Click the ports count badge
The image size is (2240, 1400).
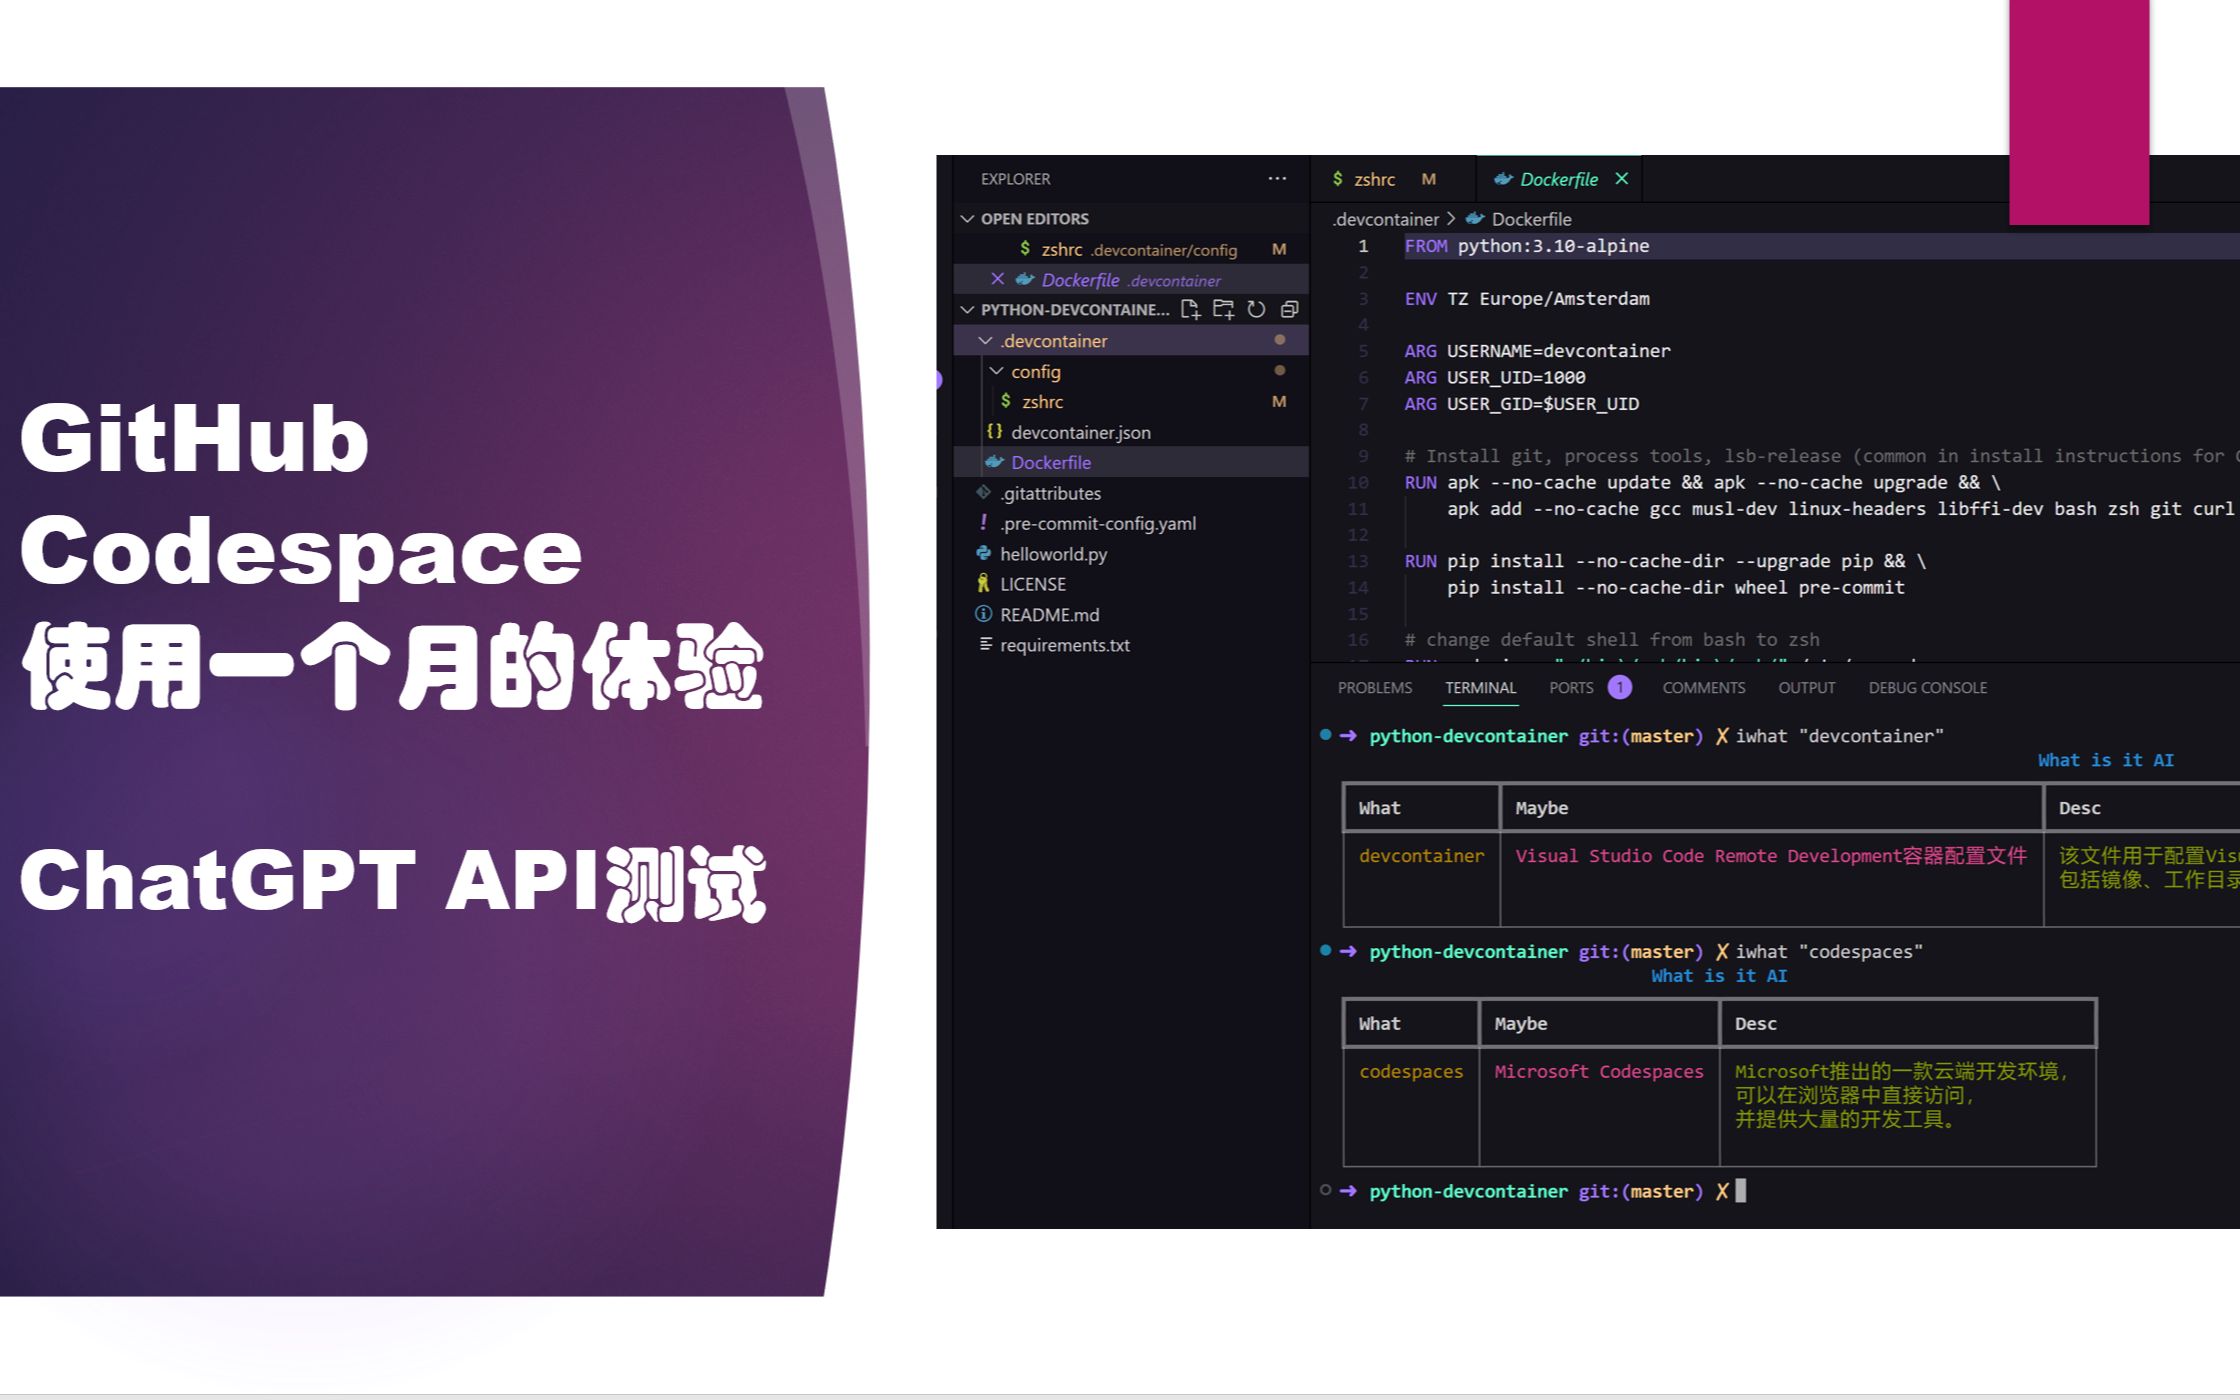[x=1619, y=687]
